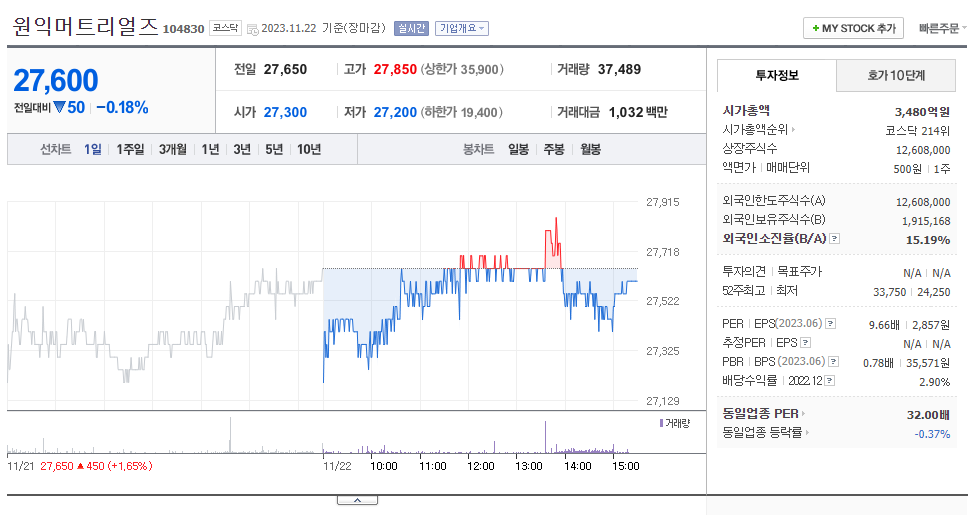Click the 27,915 price axis label

[x=662, y=202]
